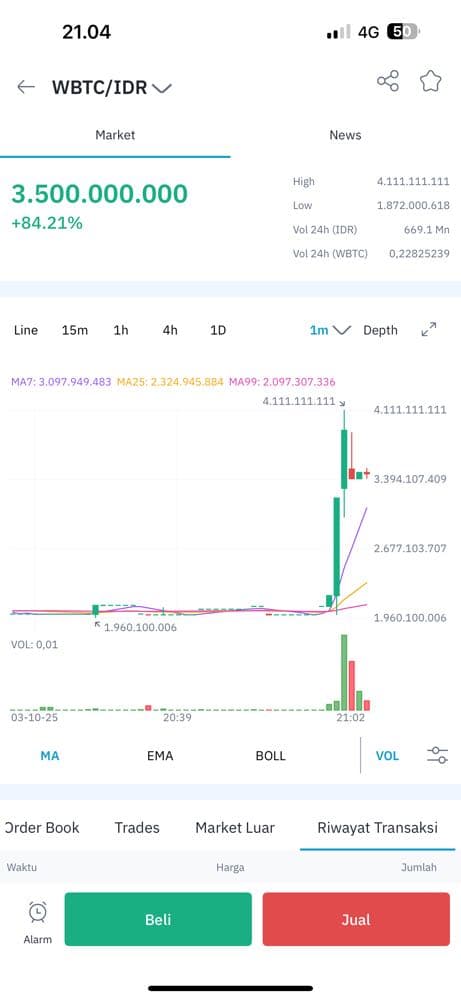Viewport: 461px width, 1000px height.
Task: Switch chart to 15m timeframe
Action: coord(75,330)
